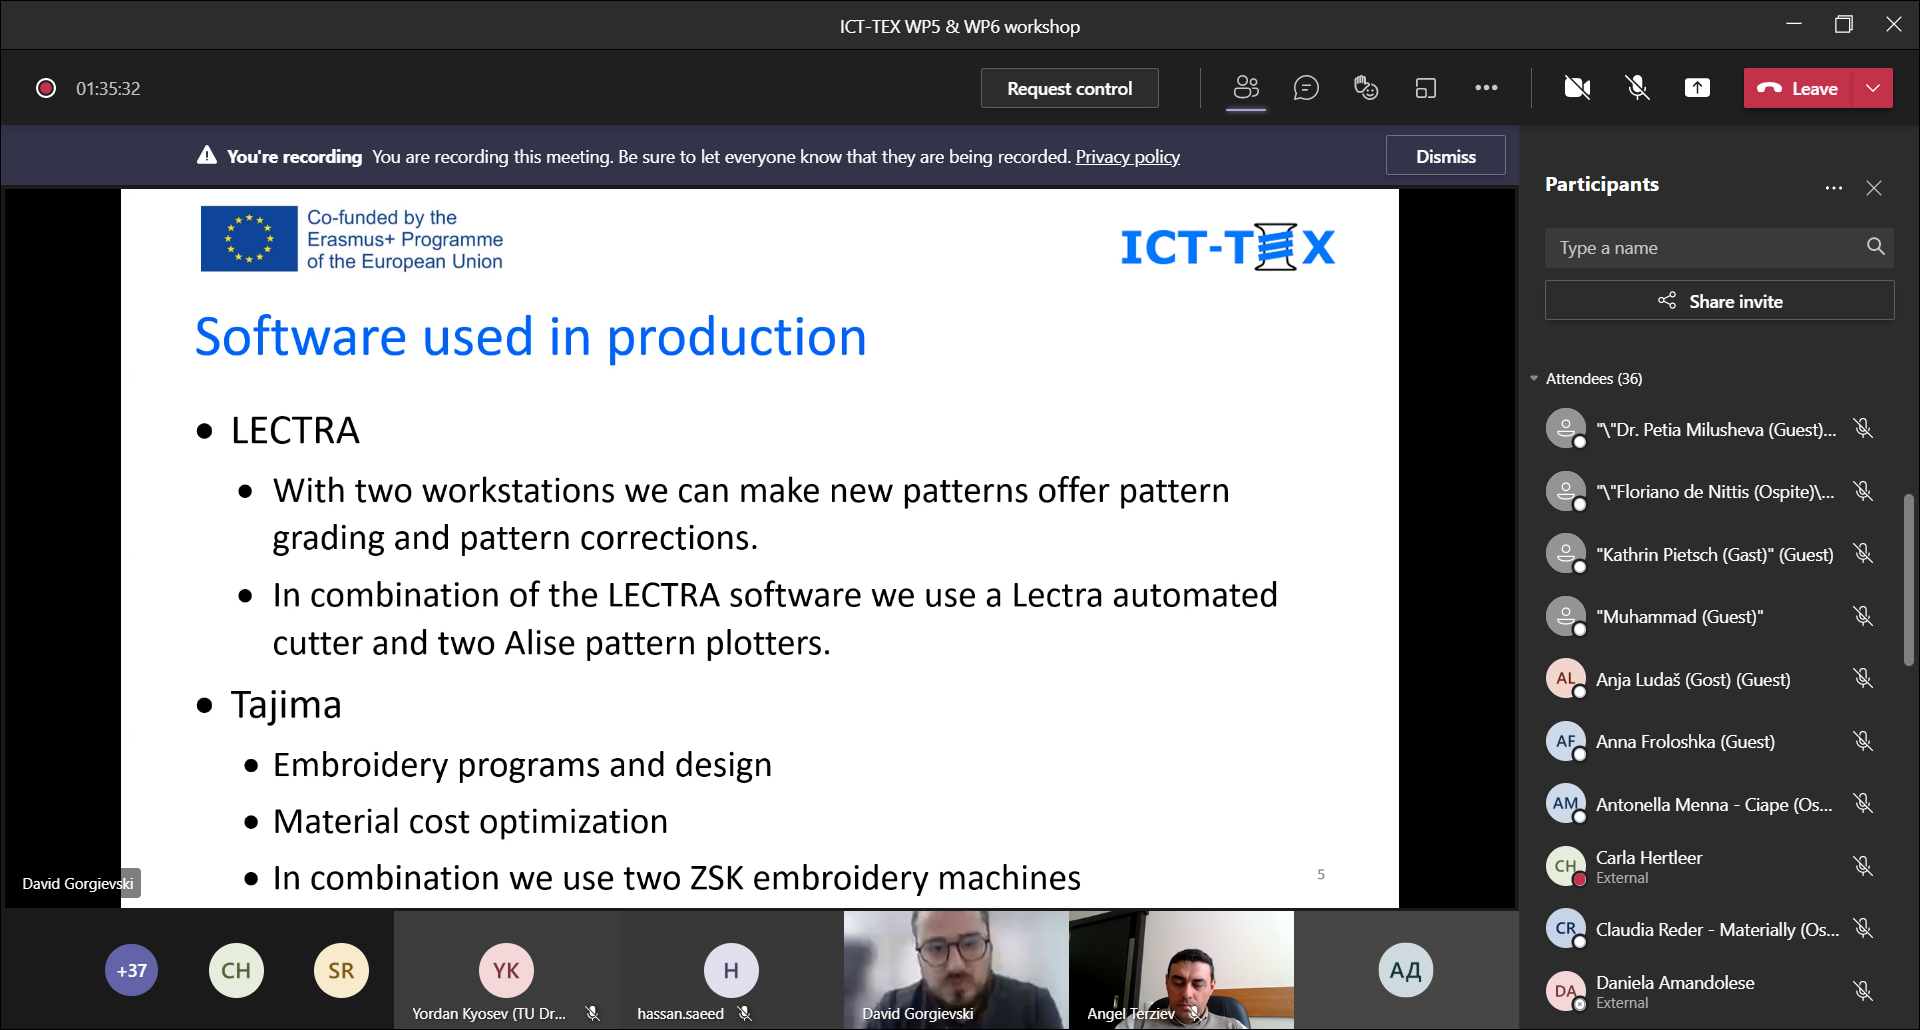Click mic icon next to Antonella Menna
The height and width of the screenshot is (1030, 1920).
coord(1862,803)
